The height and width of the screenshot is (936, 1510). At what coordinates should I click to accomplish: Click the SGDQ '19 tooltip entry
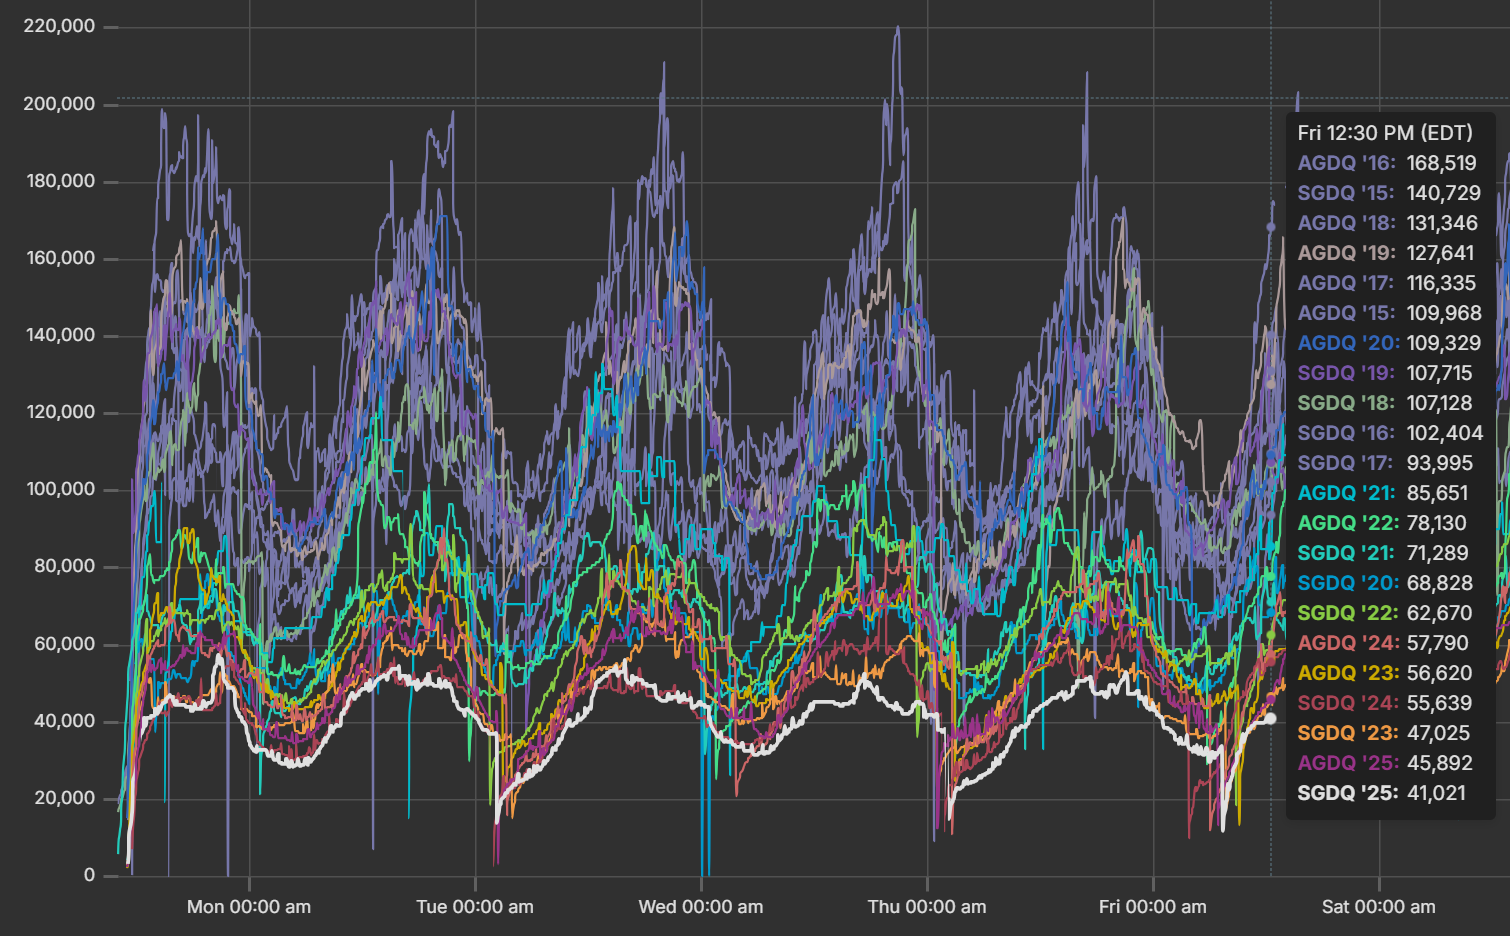click(x=1385, y=373)
